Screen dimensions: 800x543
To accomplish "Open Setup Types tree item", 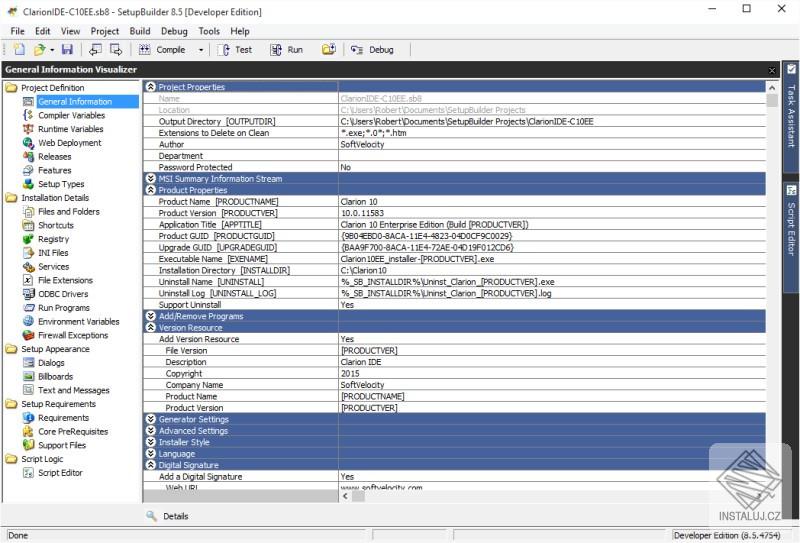I will tap(61, 184).
